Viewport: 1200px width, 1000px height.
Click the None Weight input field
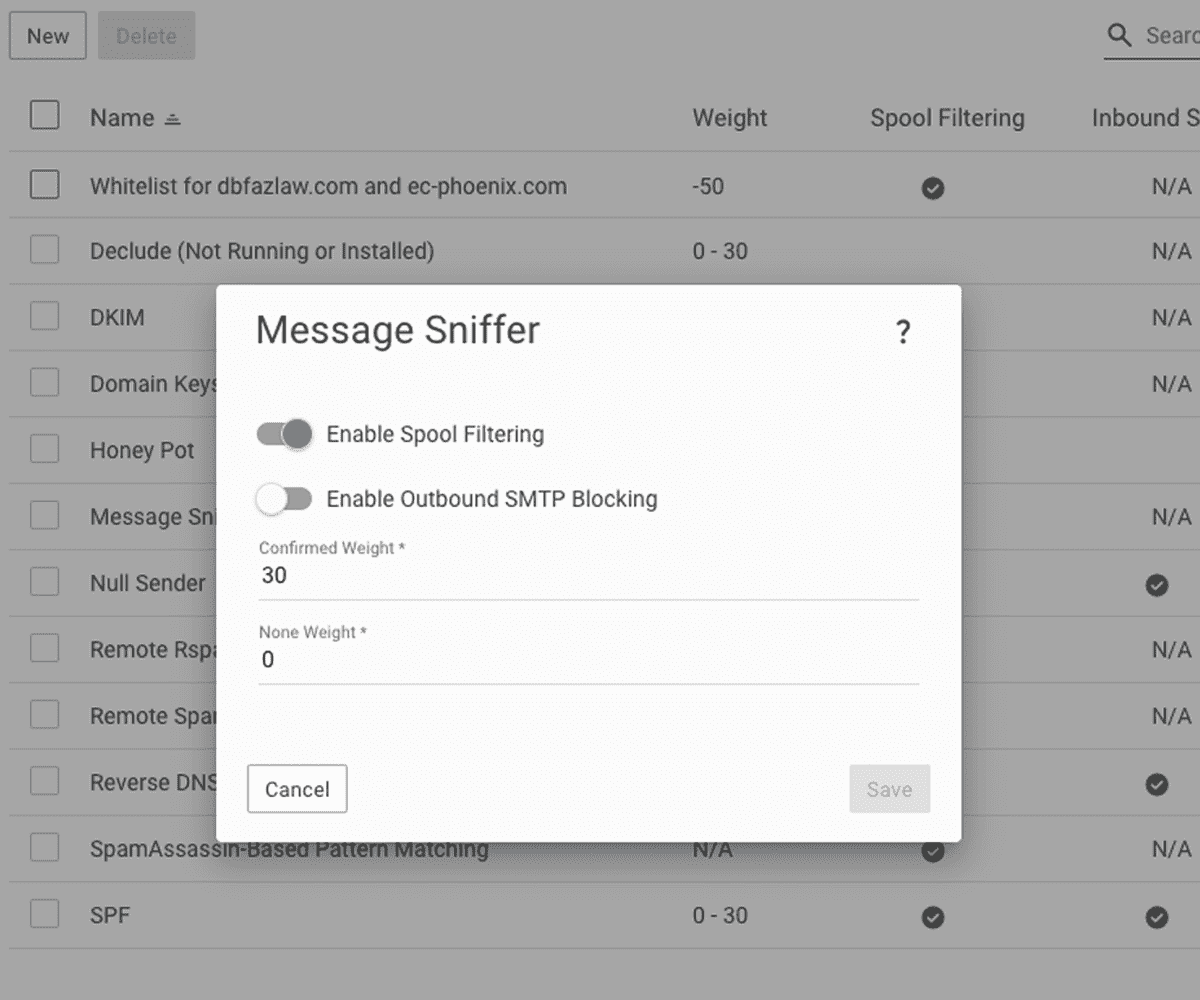[588, 660]
